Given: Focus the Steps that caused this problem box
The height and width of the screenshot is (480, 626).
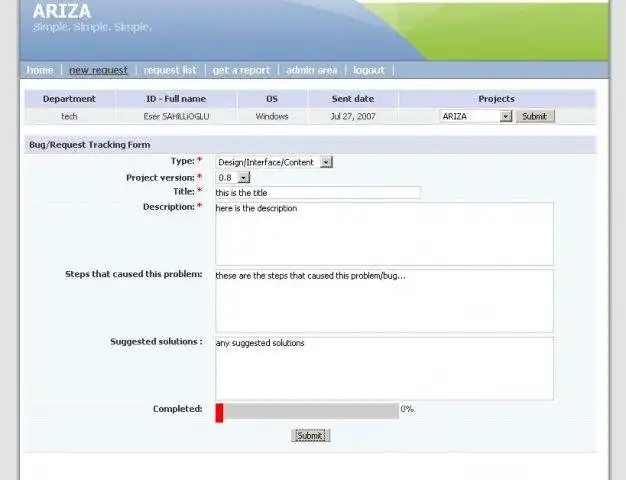Looking at the screenshot, I should click(384, 301).
